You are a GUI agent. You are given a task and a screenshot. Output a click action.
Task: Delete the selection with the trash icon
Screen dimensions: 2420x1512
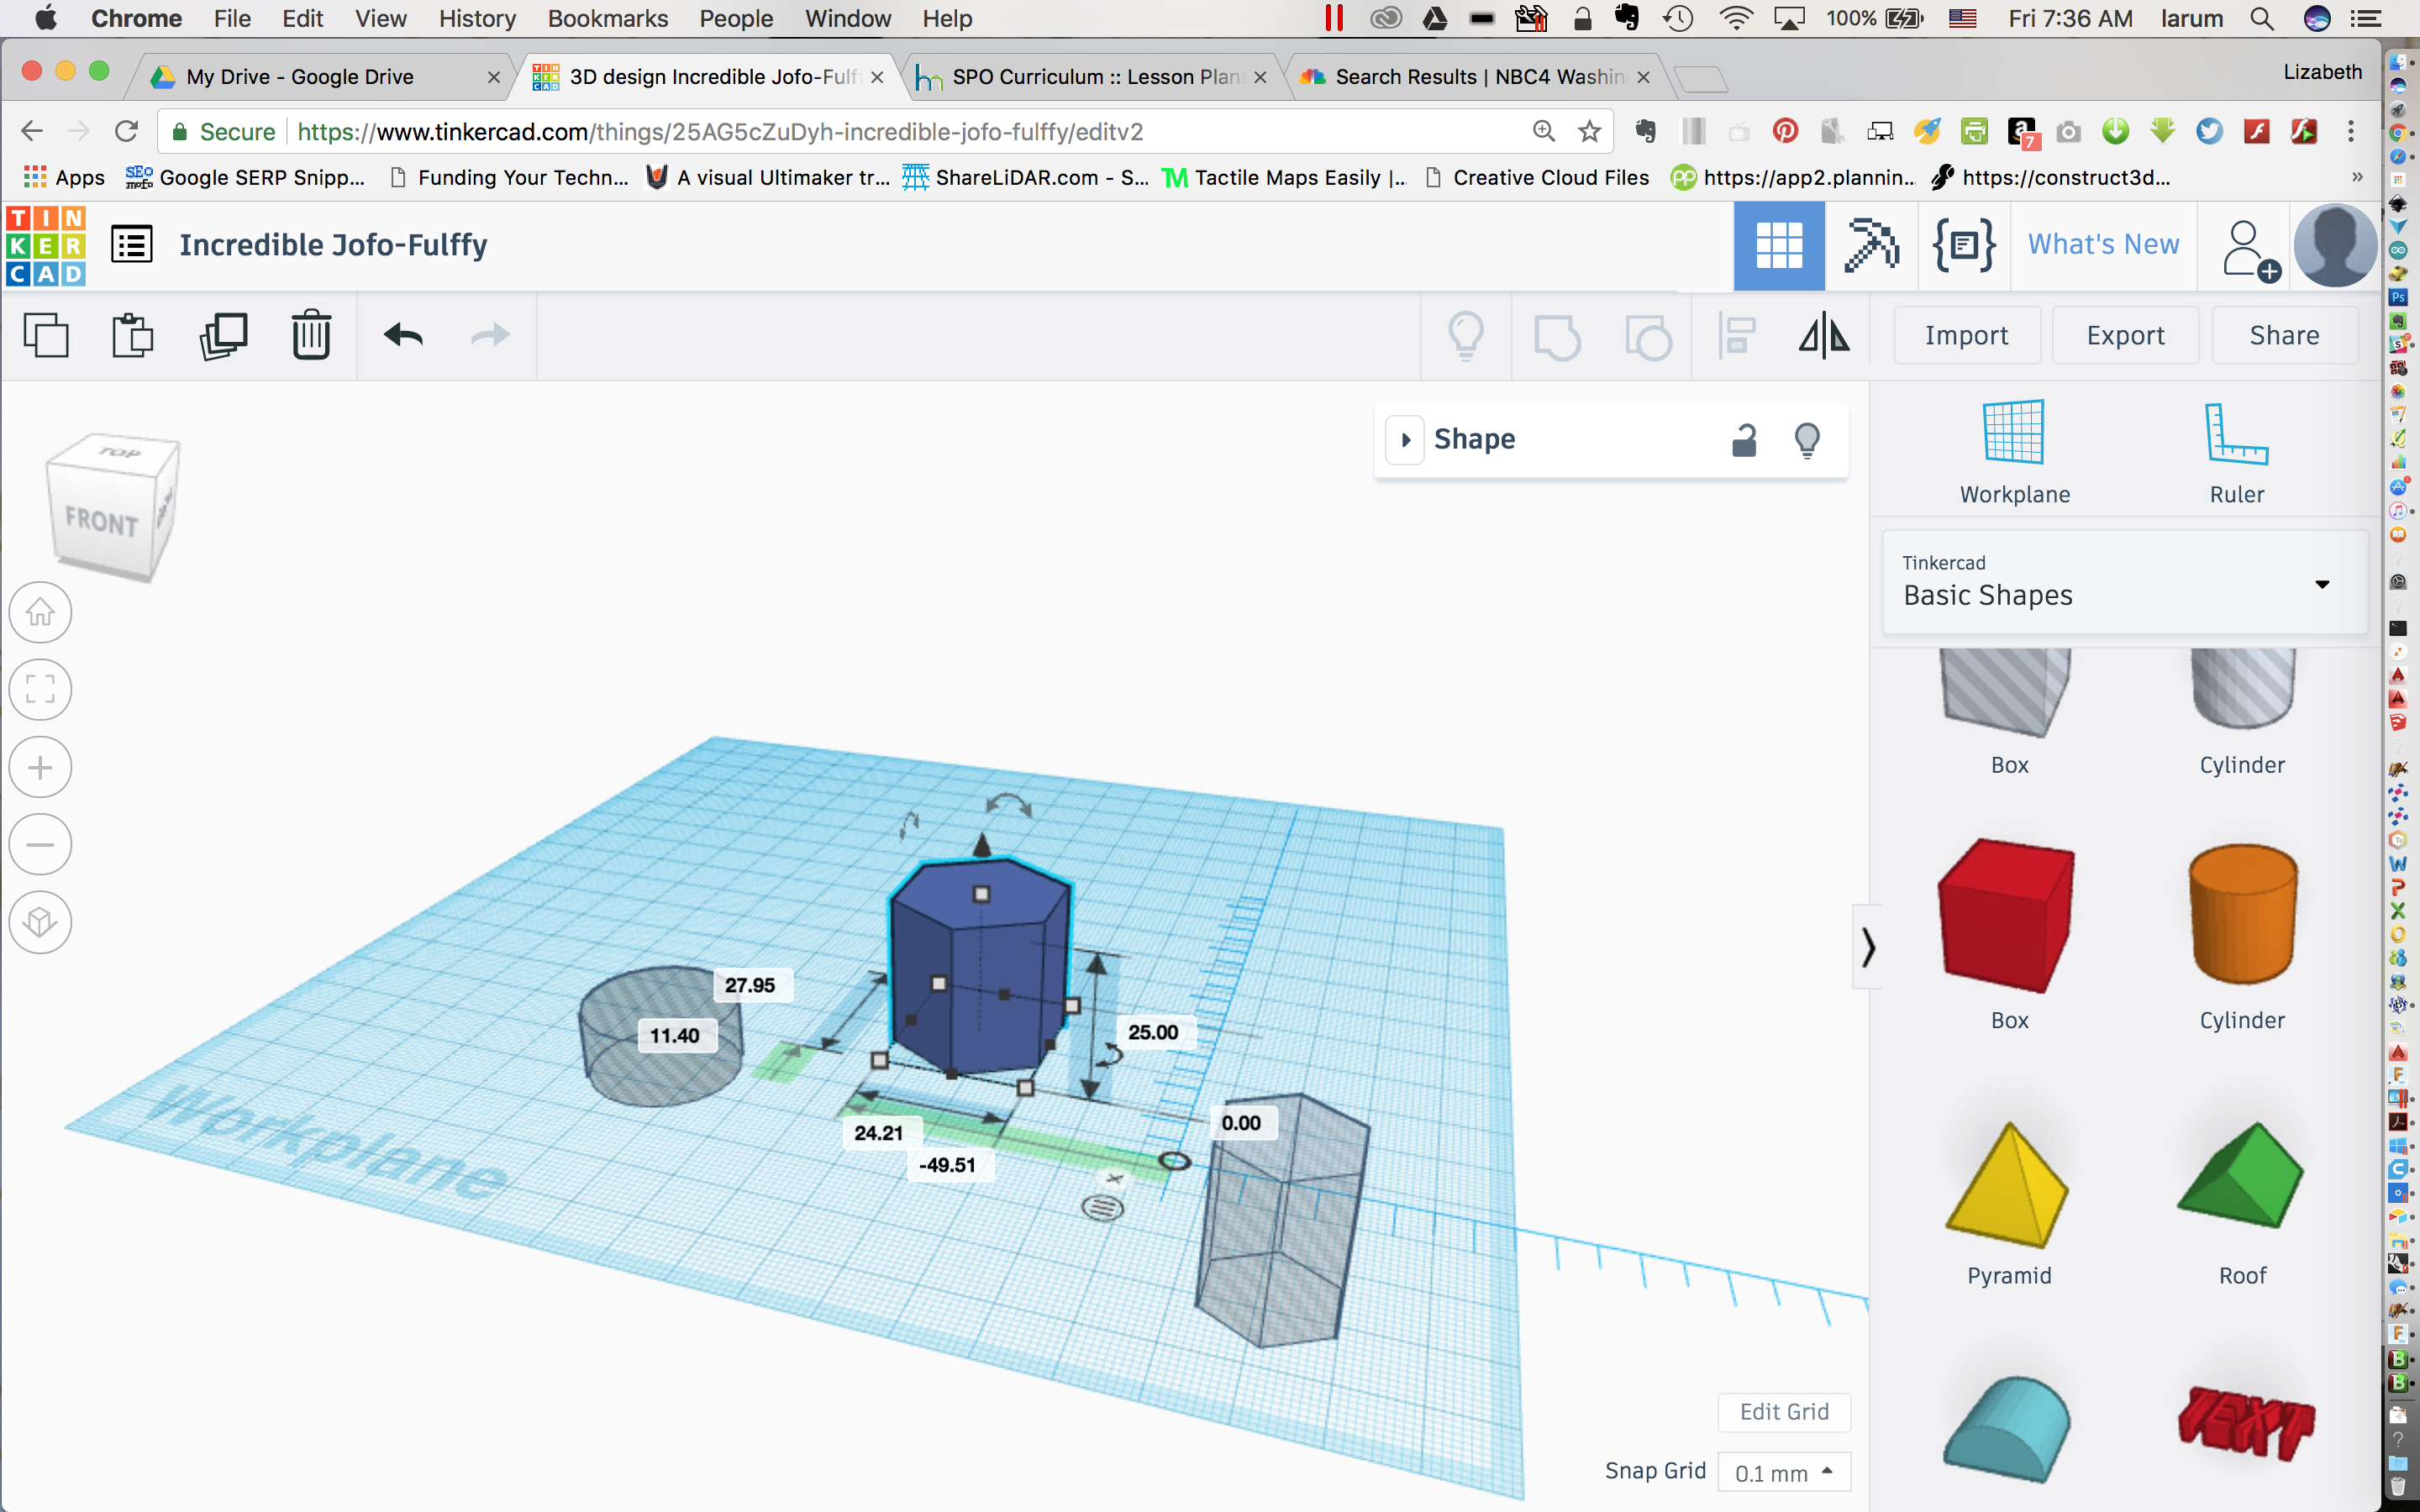pyautogui.click(x=311, y=335)
